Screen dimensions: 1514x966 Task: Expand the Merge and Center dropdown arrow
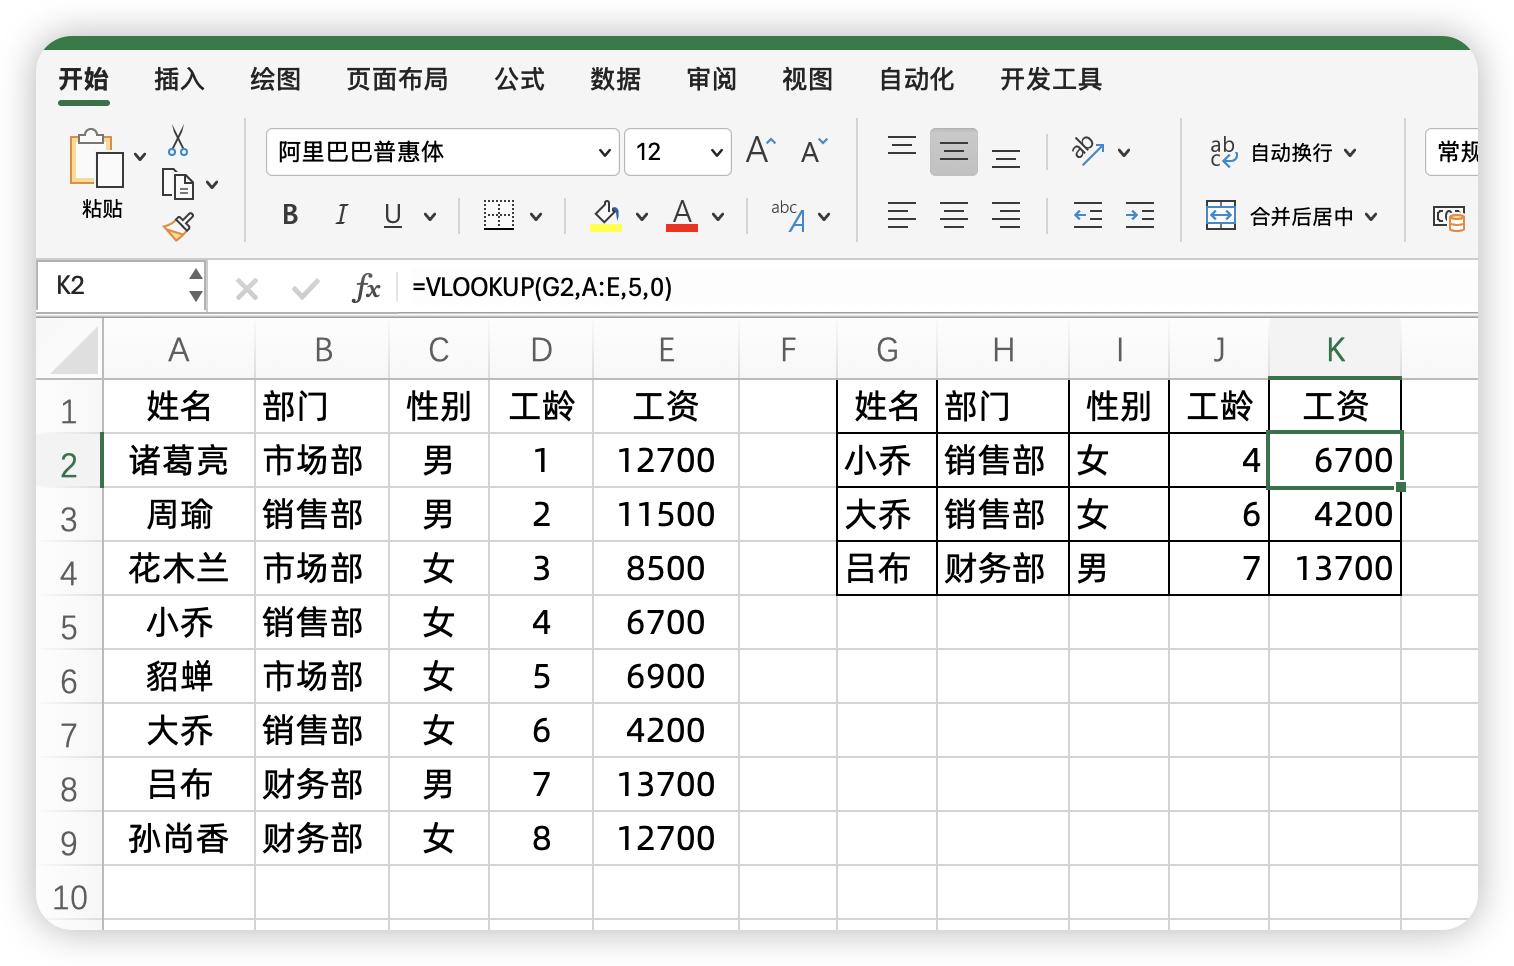coord(1371,216)
